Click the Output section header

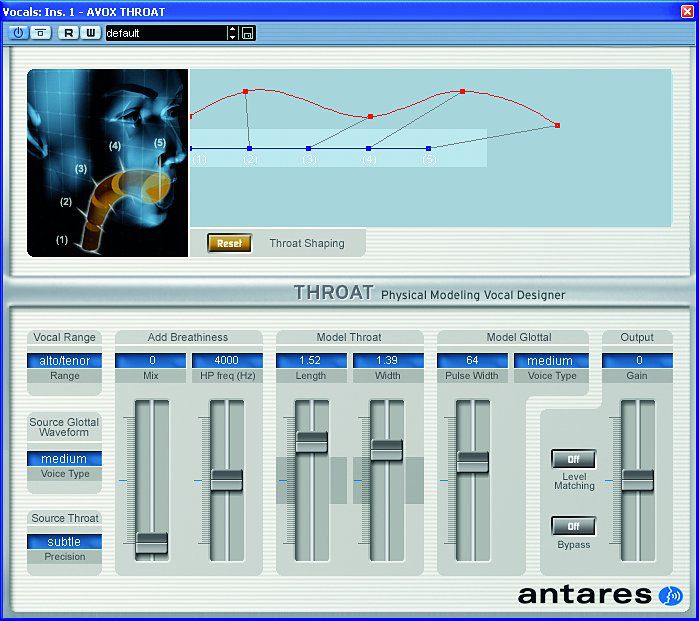pyautogui.click(x=637, y=337)
